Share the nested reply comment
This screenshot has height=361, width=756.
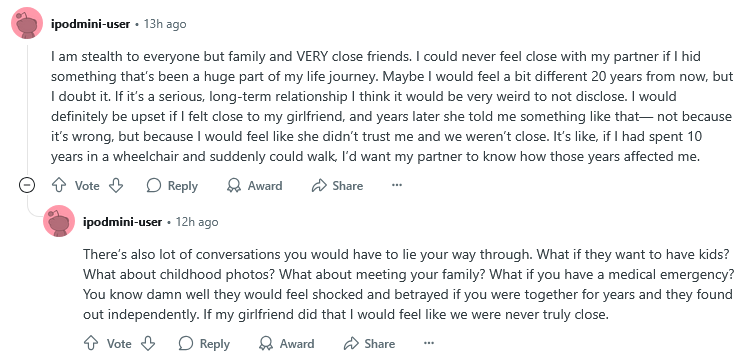[369, 344]
